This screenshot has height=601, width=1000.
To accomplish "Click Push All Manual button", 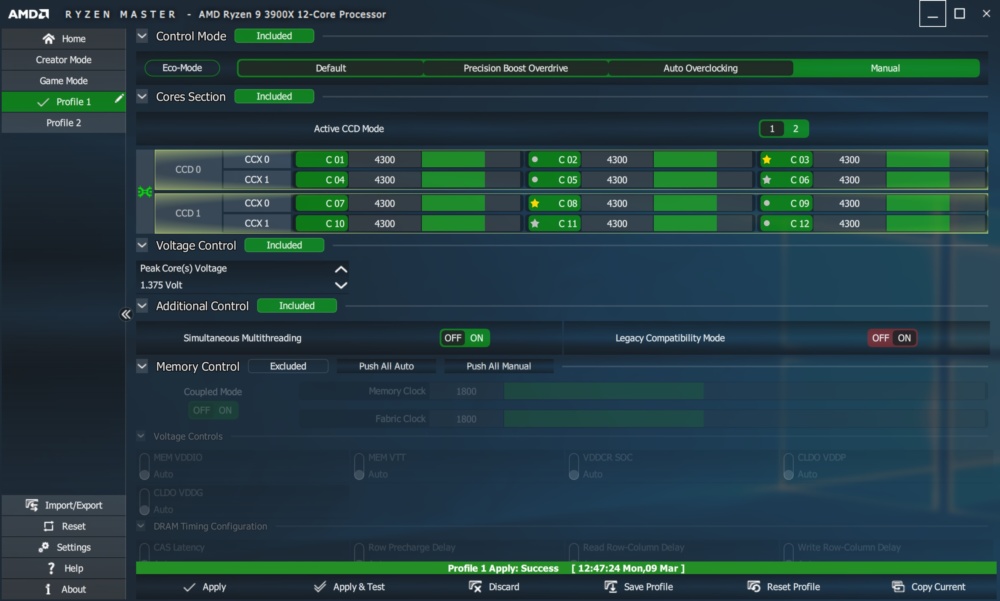I will pos(499,366).
